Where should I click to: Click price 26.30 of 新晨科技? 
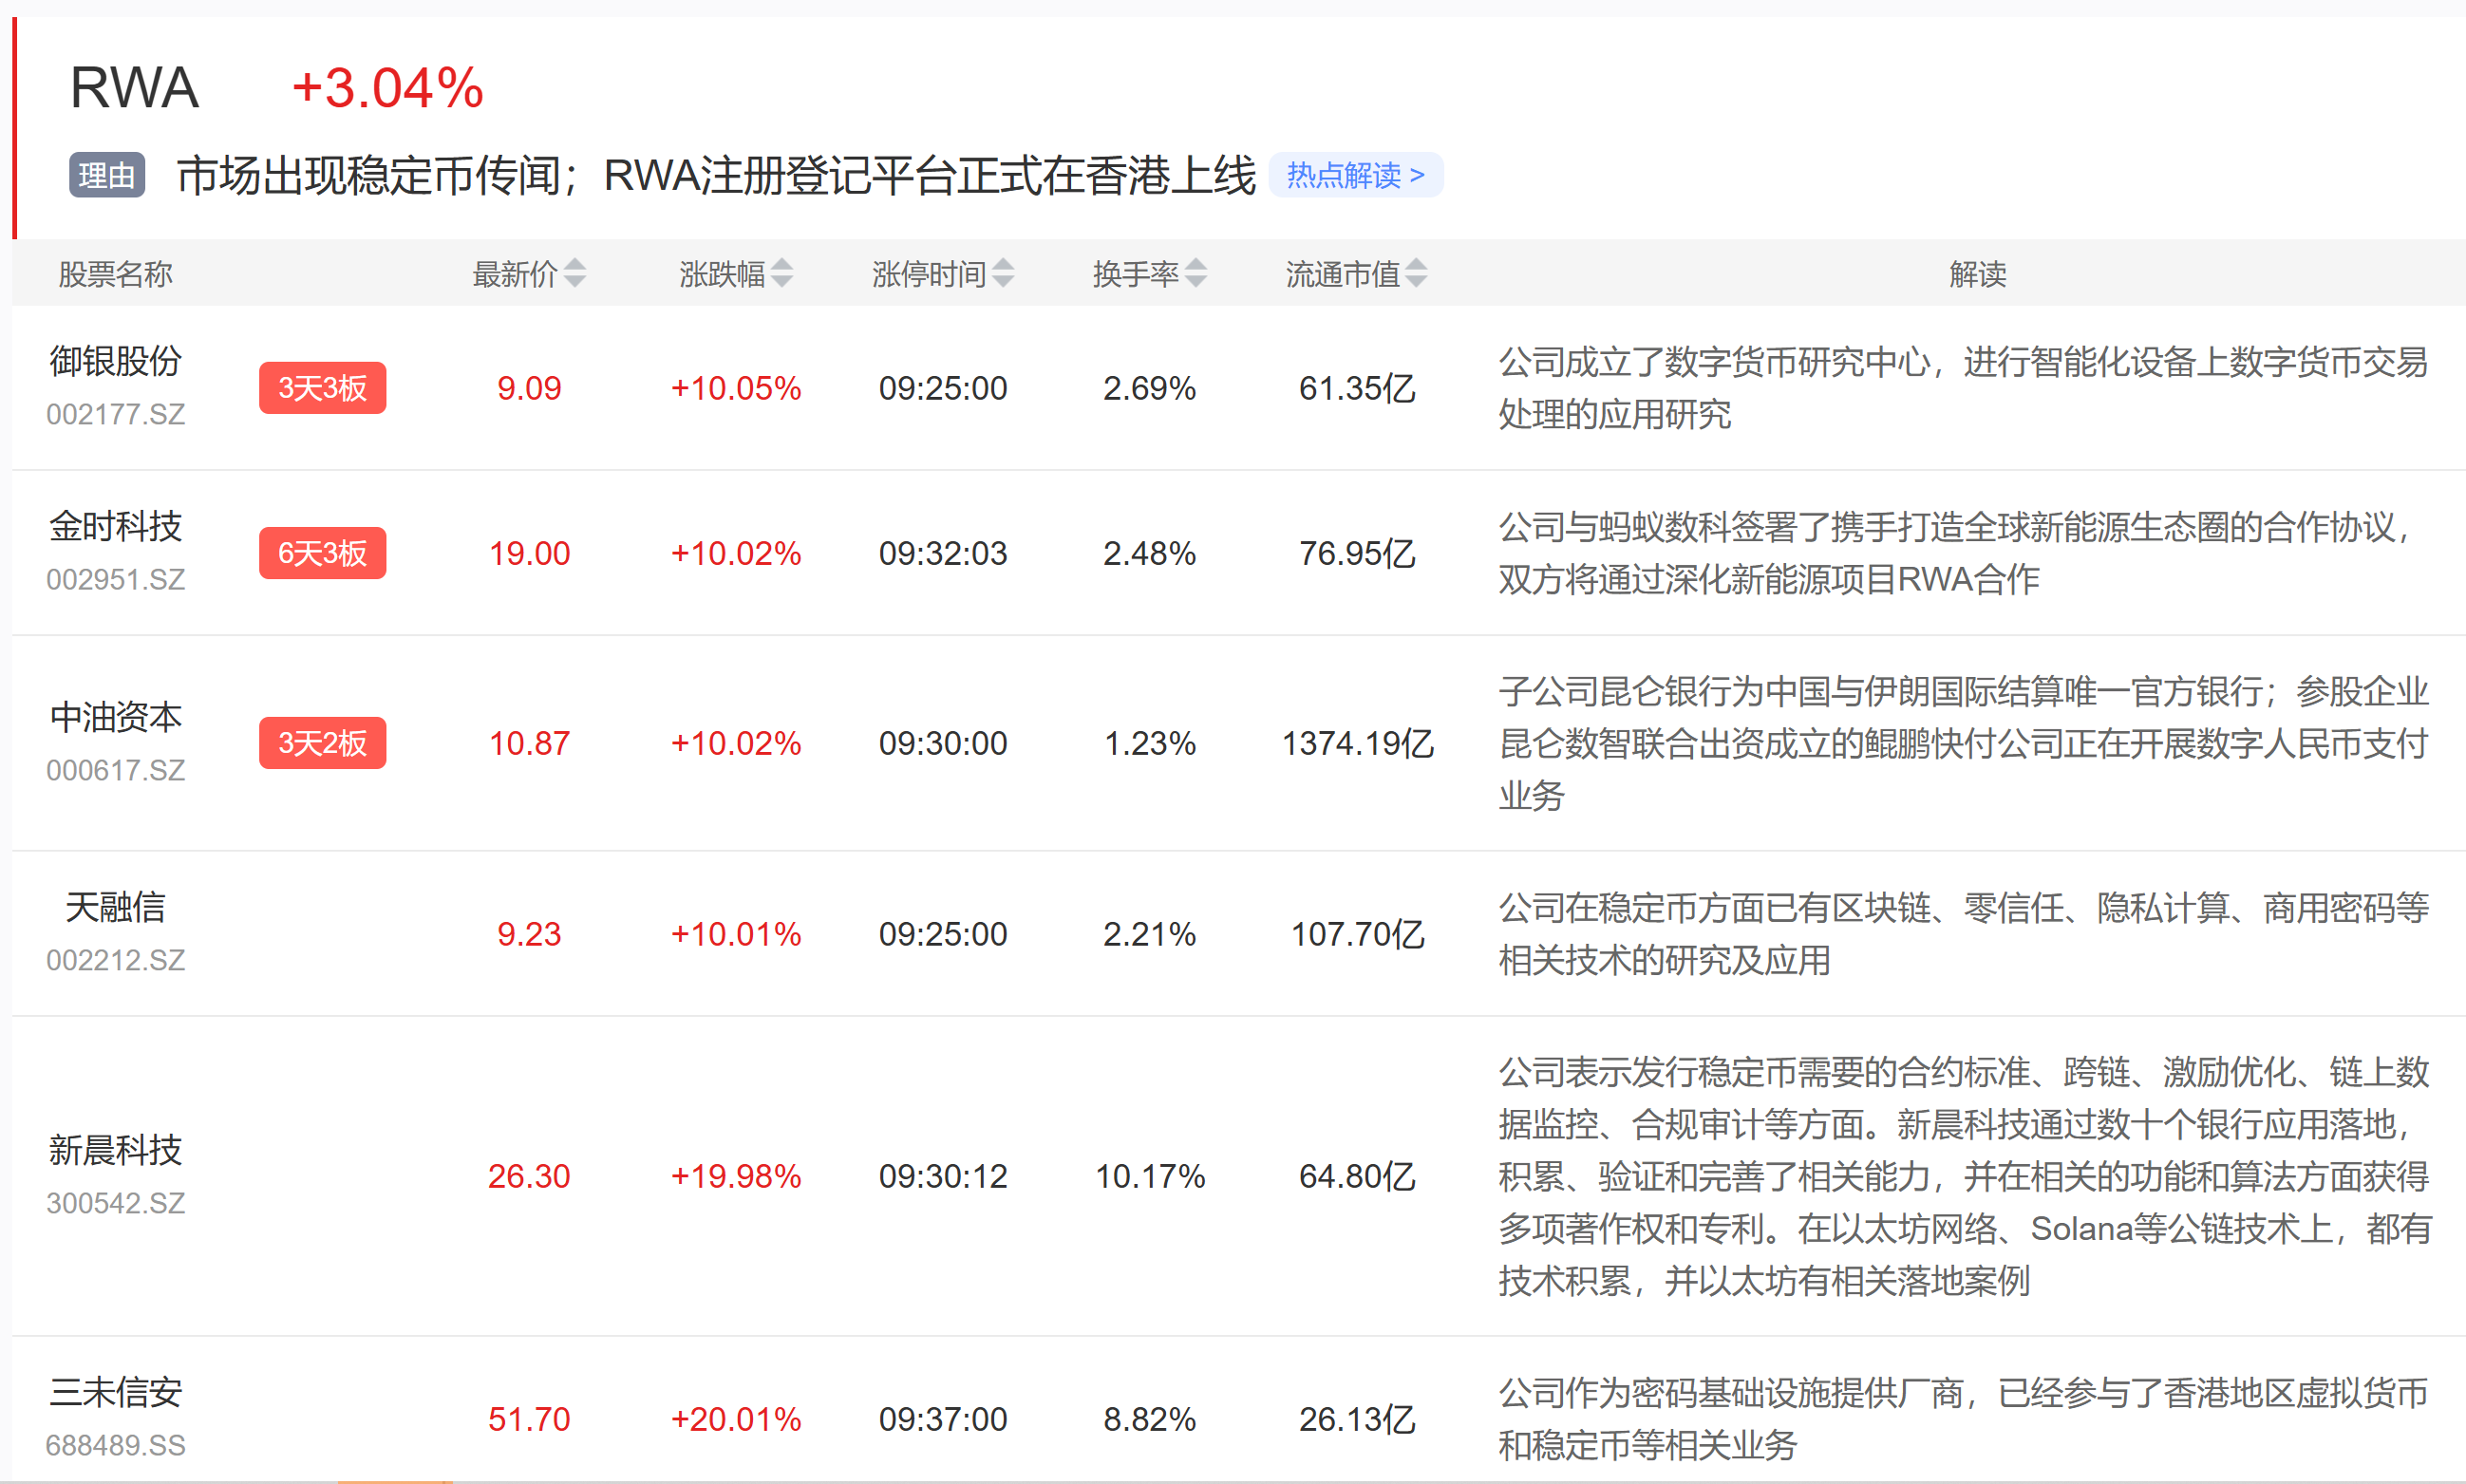(x=529, y=1176)
